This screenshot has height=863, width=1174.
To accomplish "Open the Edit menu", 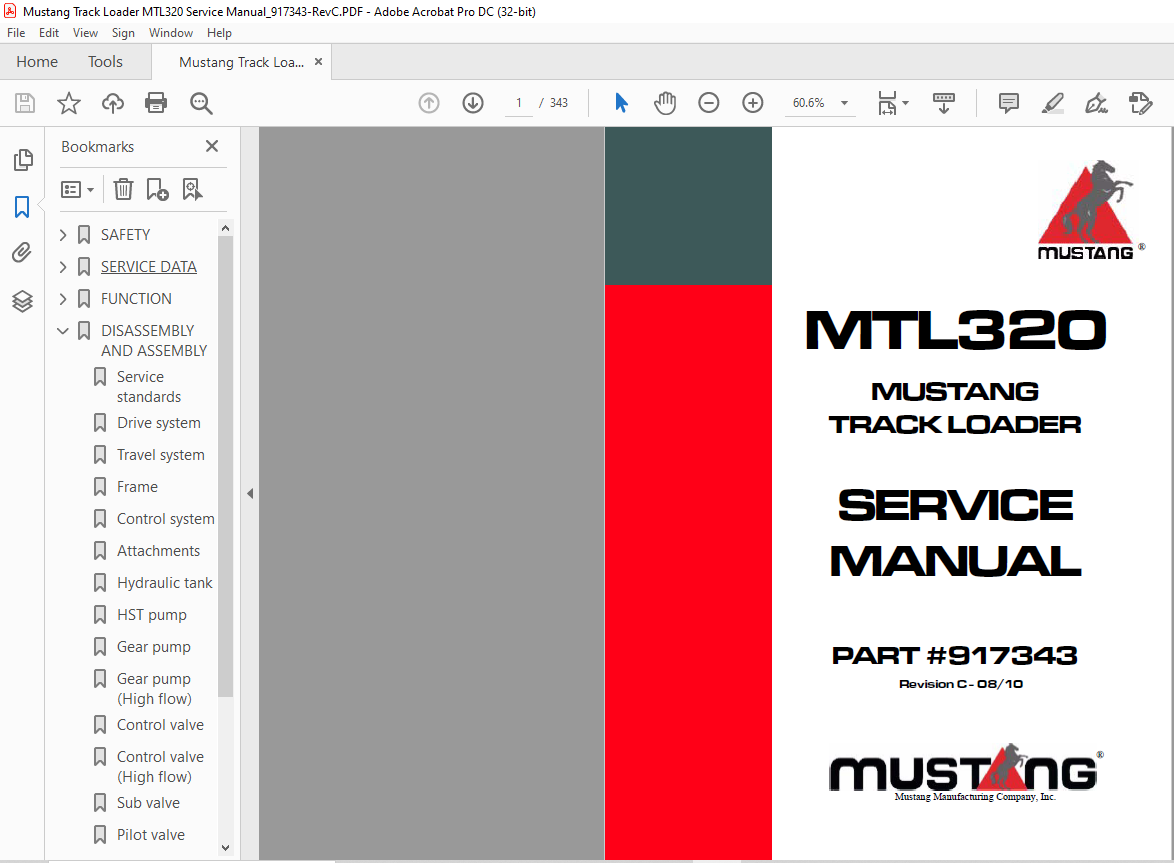I will click(49, 33).
